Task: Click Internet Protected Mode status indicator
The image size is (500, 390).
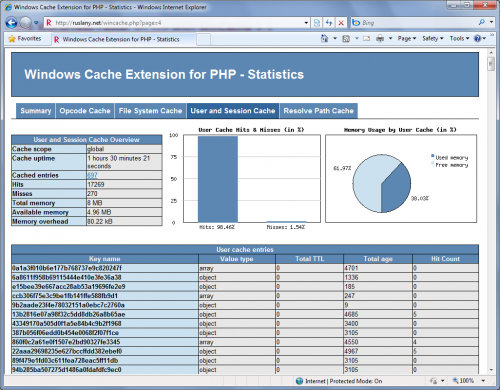Action: click(339, 381)
